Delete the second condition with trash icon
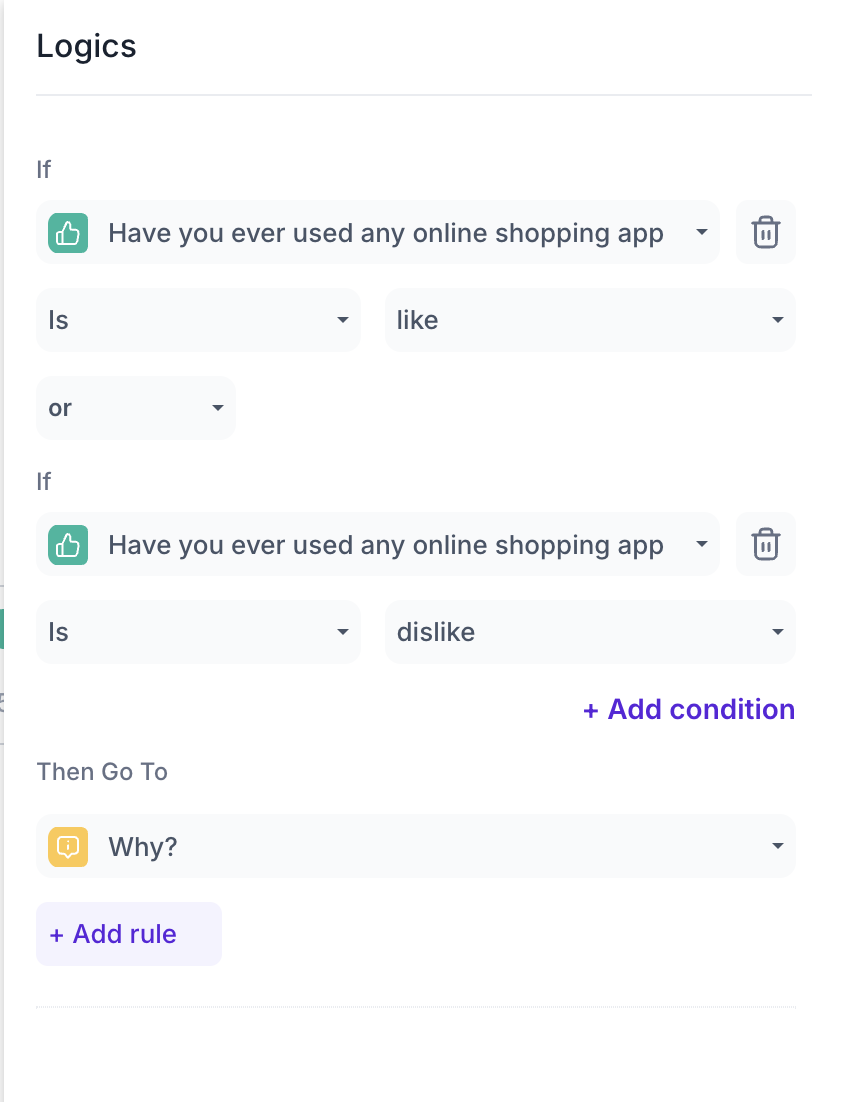The image size is (844, 1102). click(x=765, y=545)
